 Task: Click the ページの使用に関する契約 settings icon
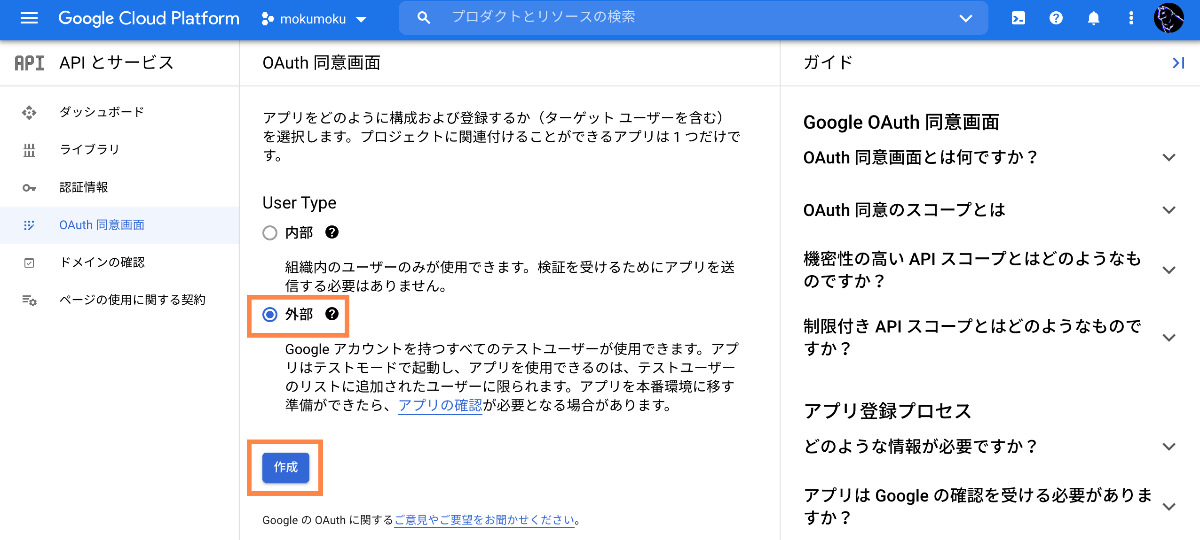click(29, 300)
